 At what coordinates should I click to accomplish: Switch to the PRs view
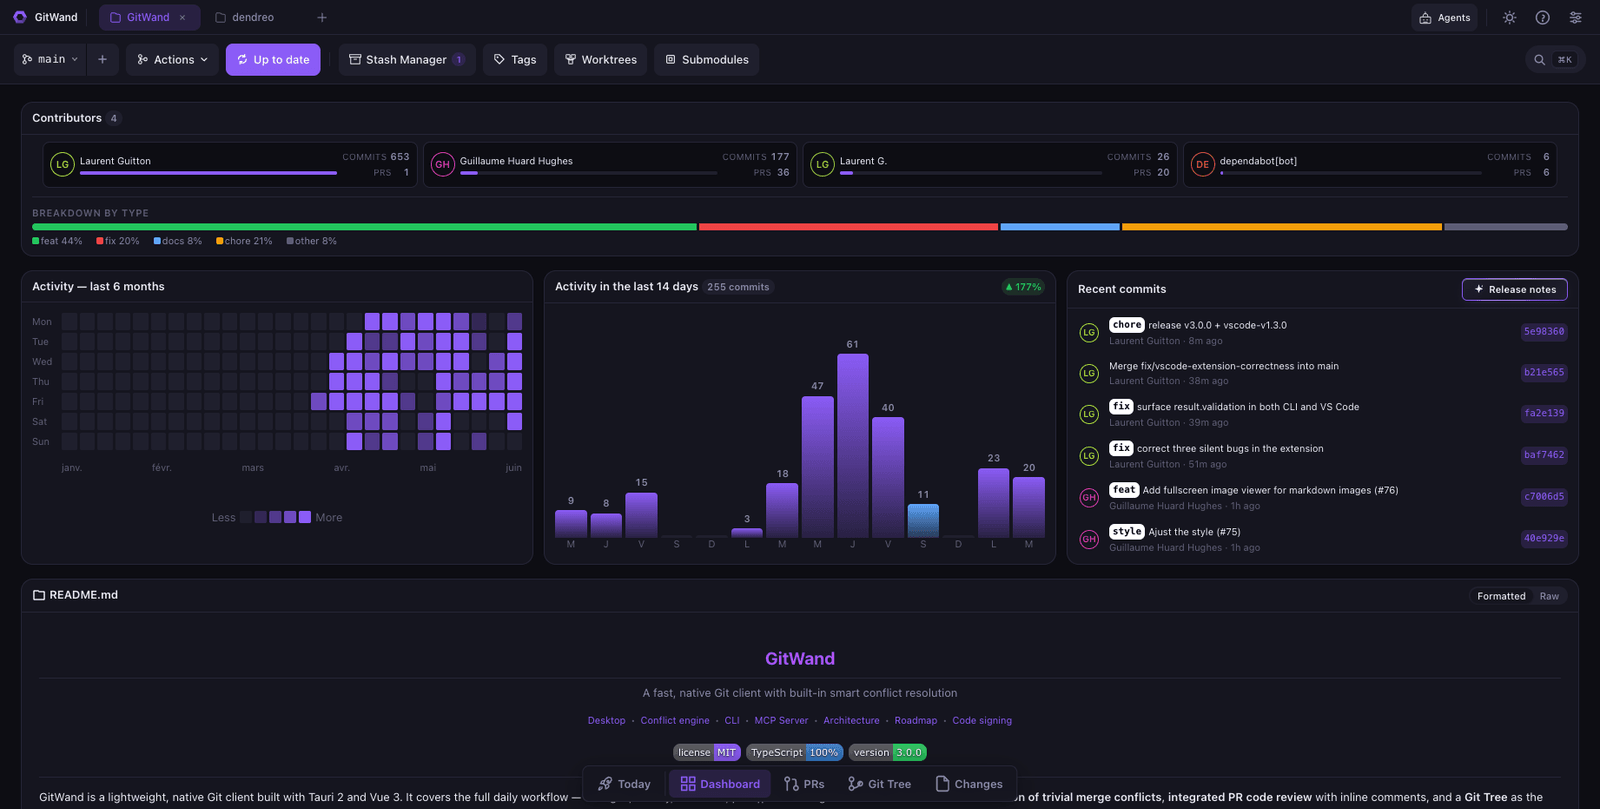(x=804, y=784)
